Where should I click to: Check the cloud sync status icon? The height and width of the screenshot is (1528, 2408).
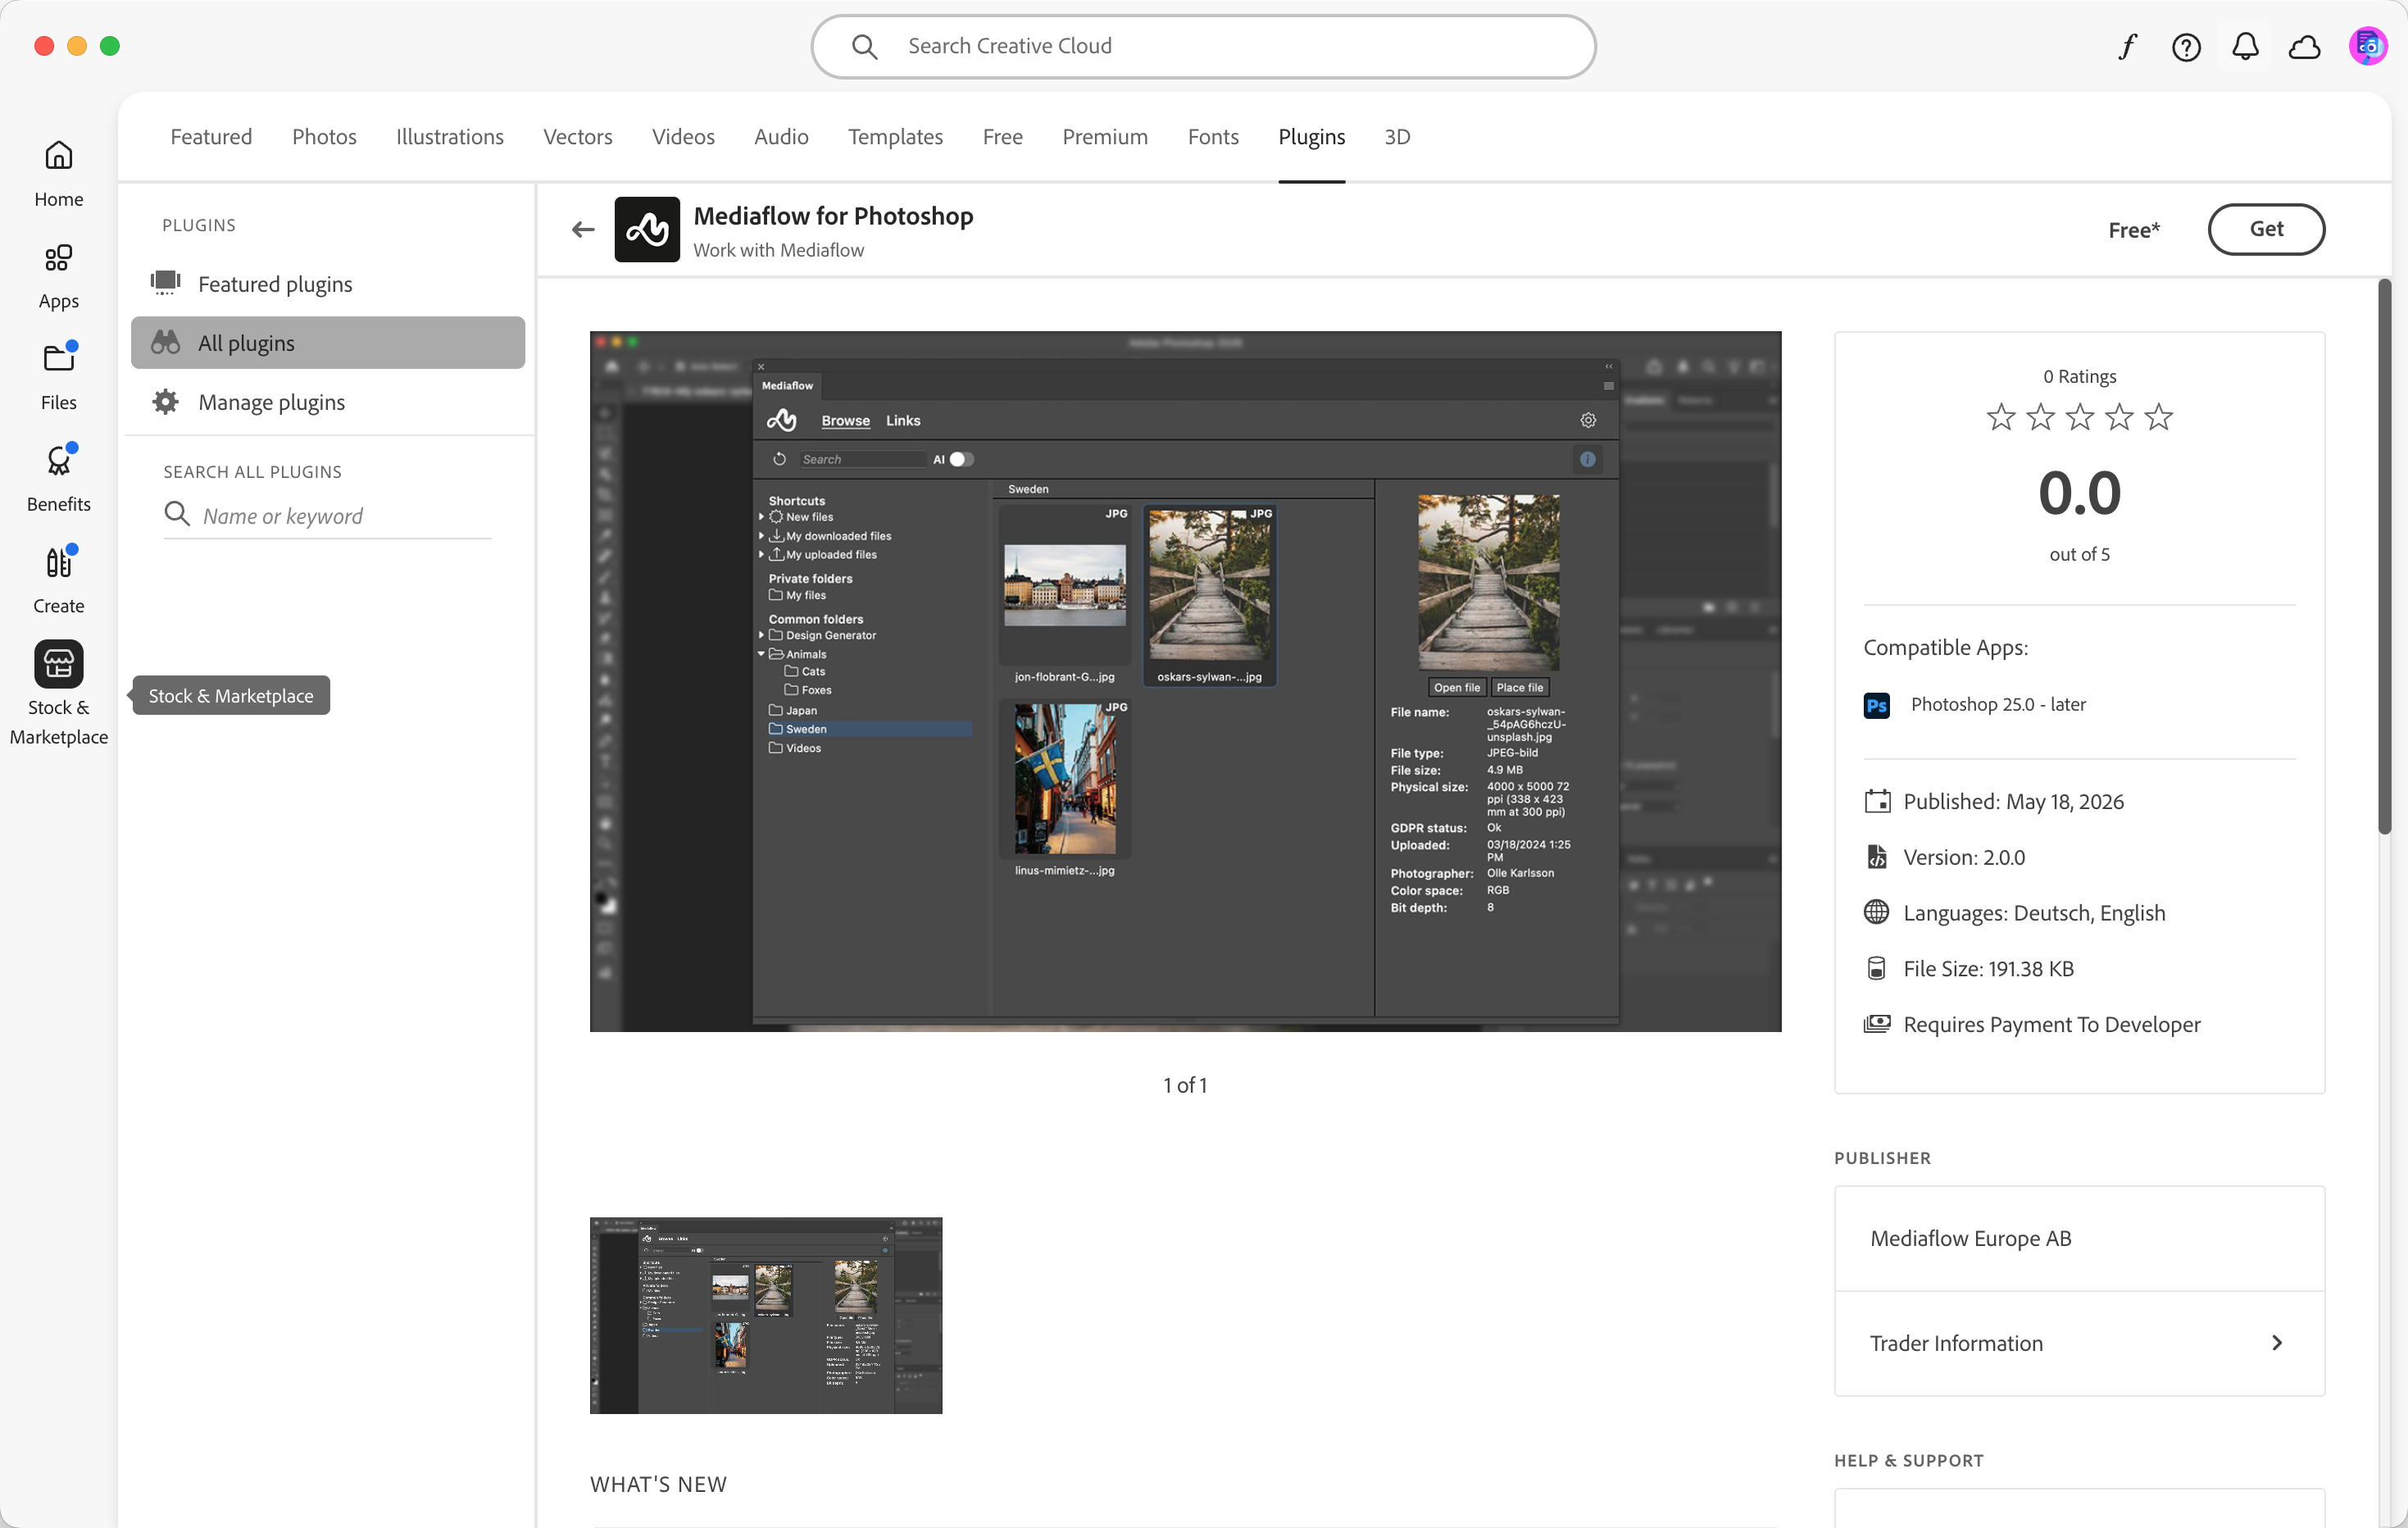(2304, 46)
